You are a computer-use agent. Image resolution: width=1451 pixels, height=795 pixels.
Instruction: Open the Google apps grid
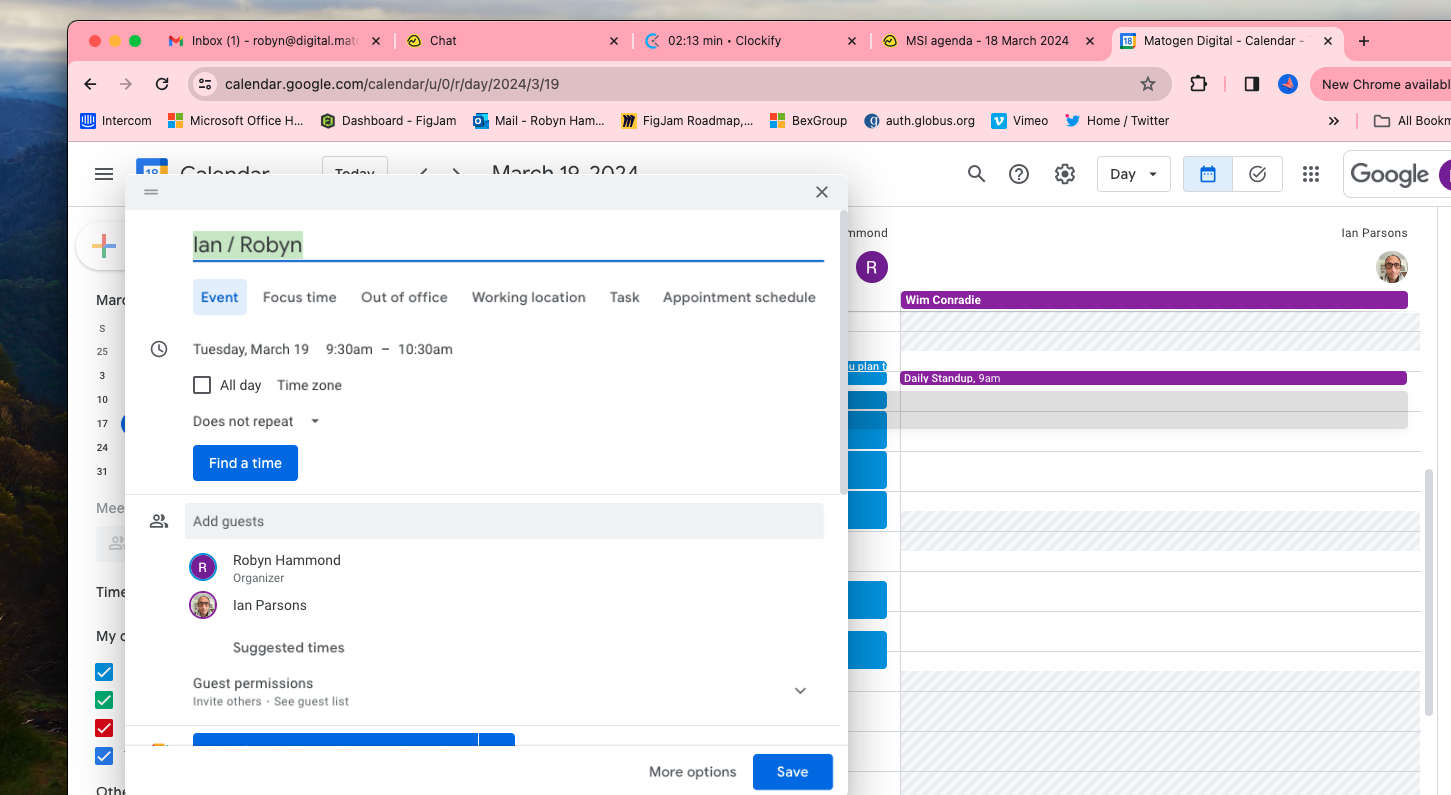pos(1310,174)
